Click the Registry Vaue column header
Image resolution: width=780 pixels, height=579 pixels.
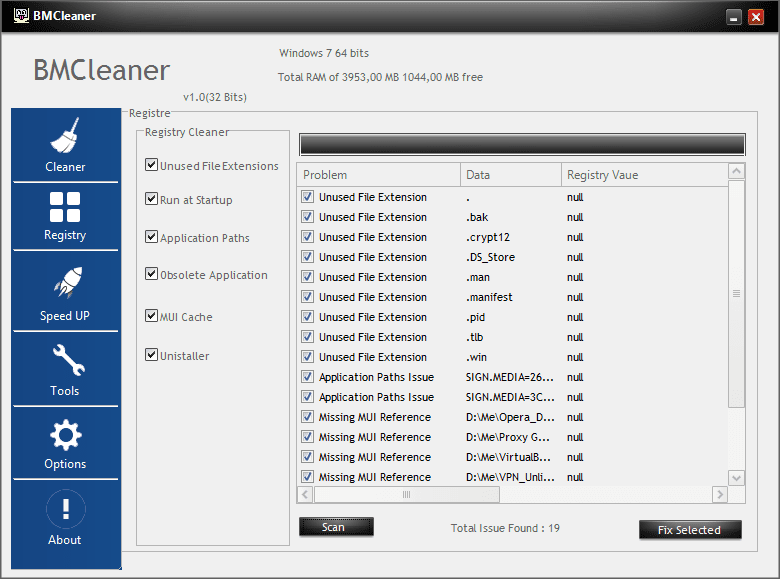click(x=645, y=175)
